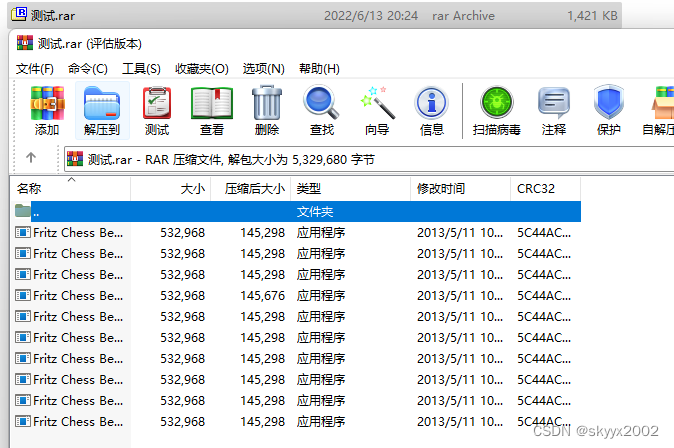Click the archive path address field
This screenshot has width=674, height=448.
(370, 160)
